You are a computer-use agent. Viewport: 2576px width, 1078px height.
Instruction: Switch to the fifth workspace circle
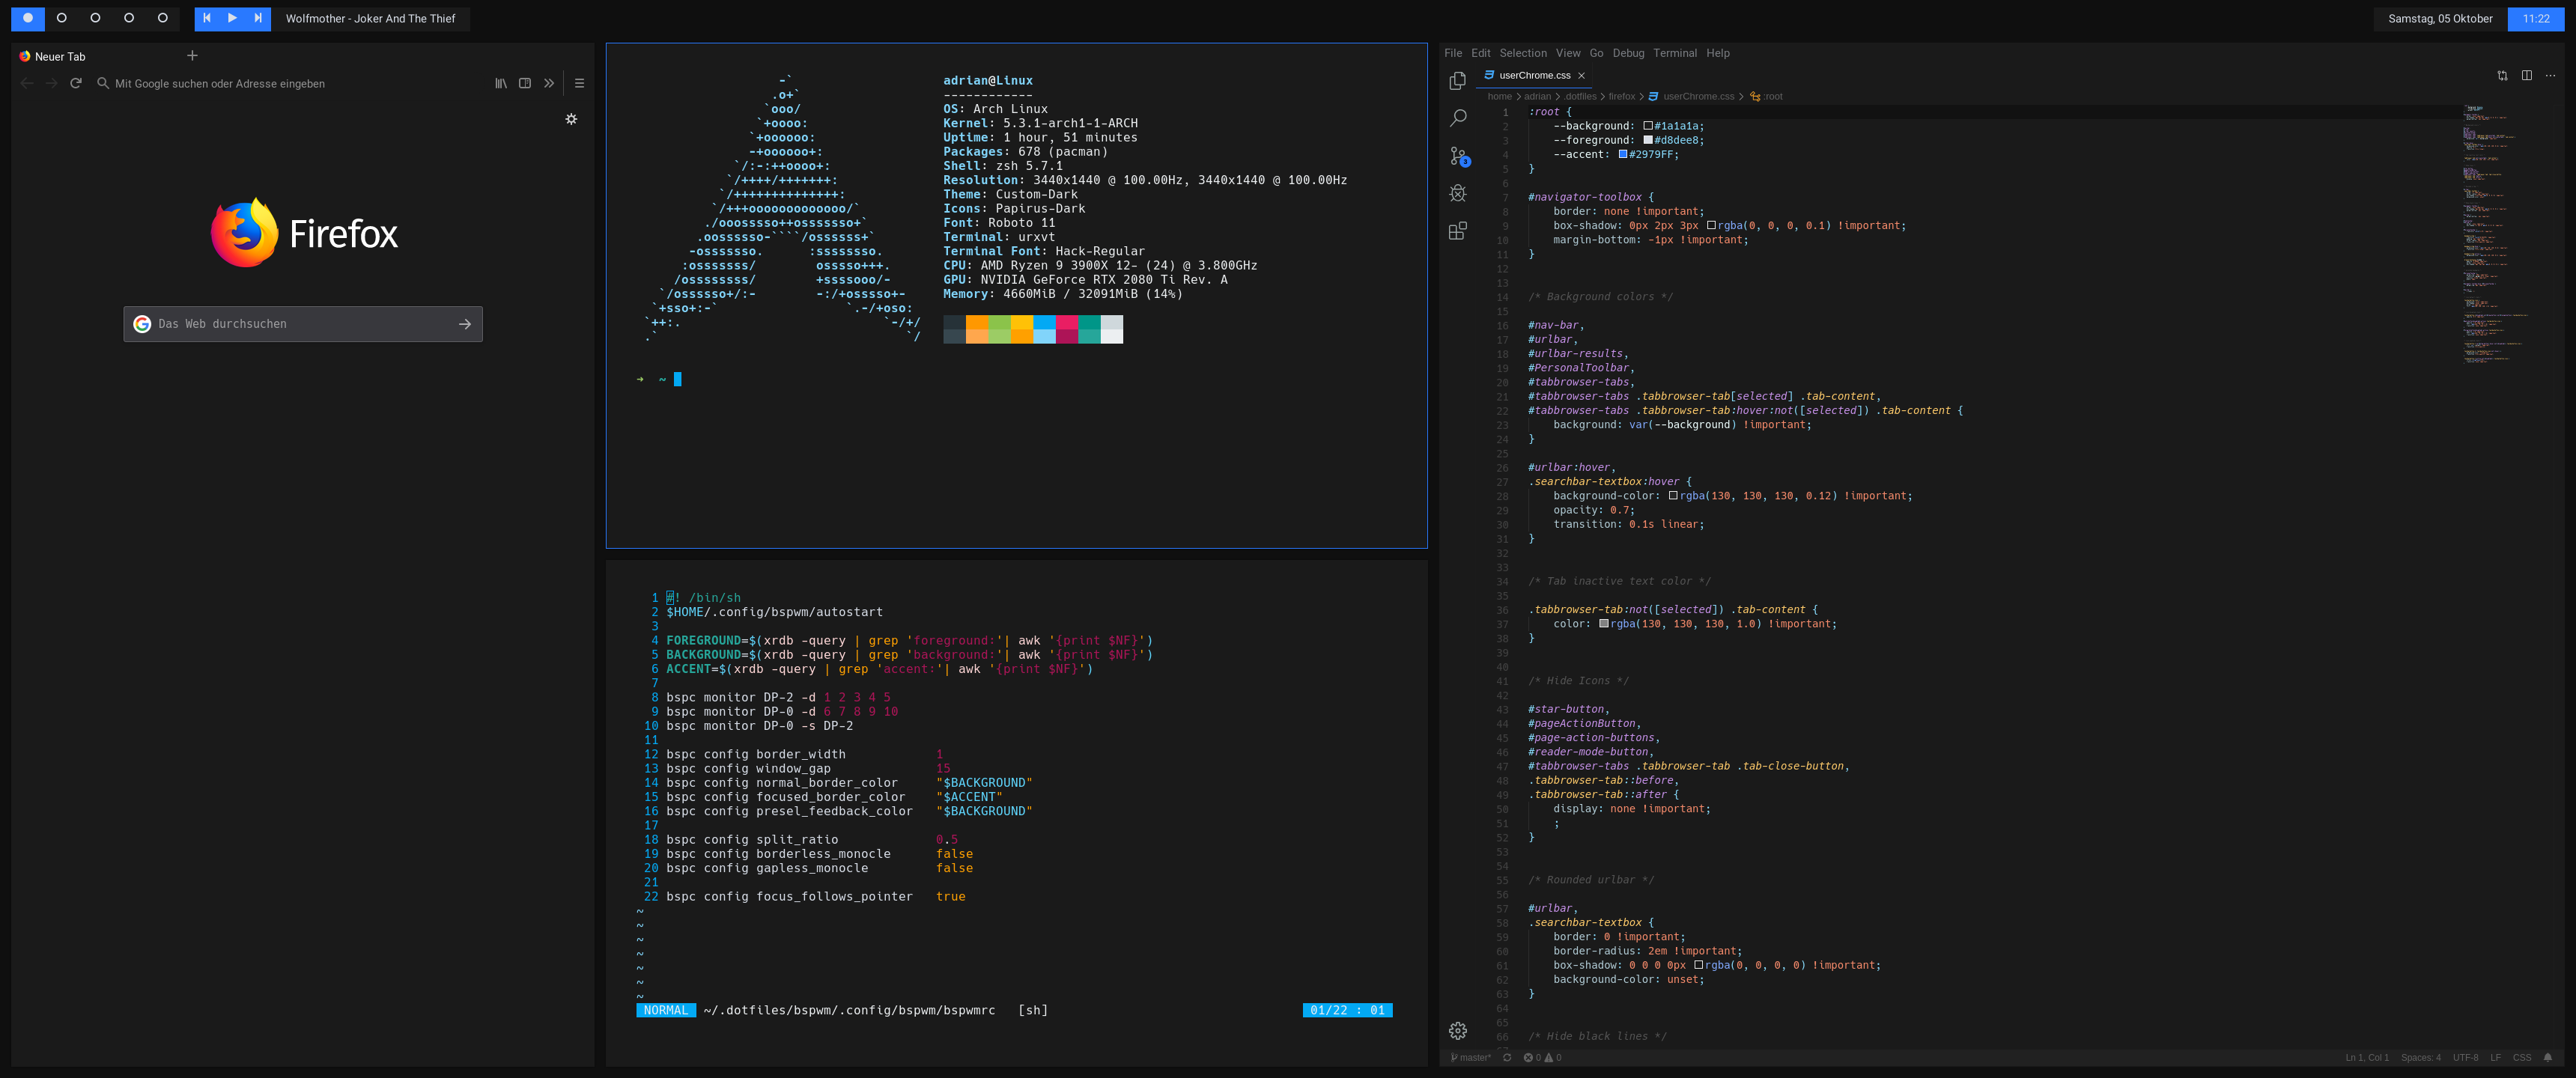pos(163,18)
